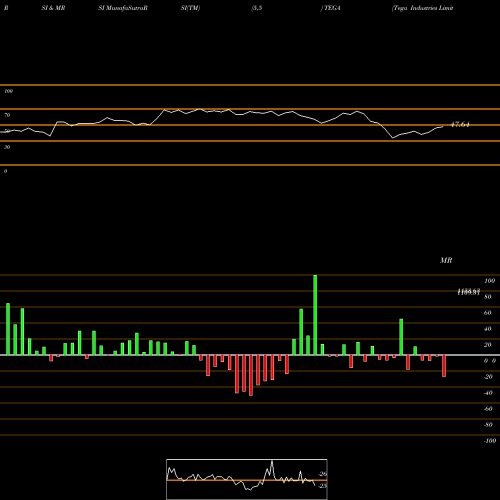The image size is (500, 500).
Task: Click the mini overview chart at bottom
Action: pos(247,479)
